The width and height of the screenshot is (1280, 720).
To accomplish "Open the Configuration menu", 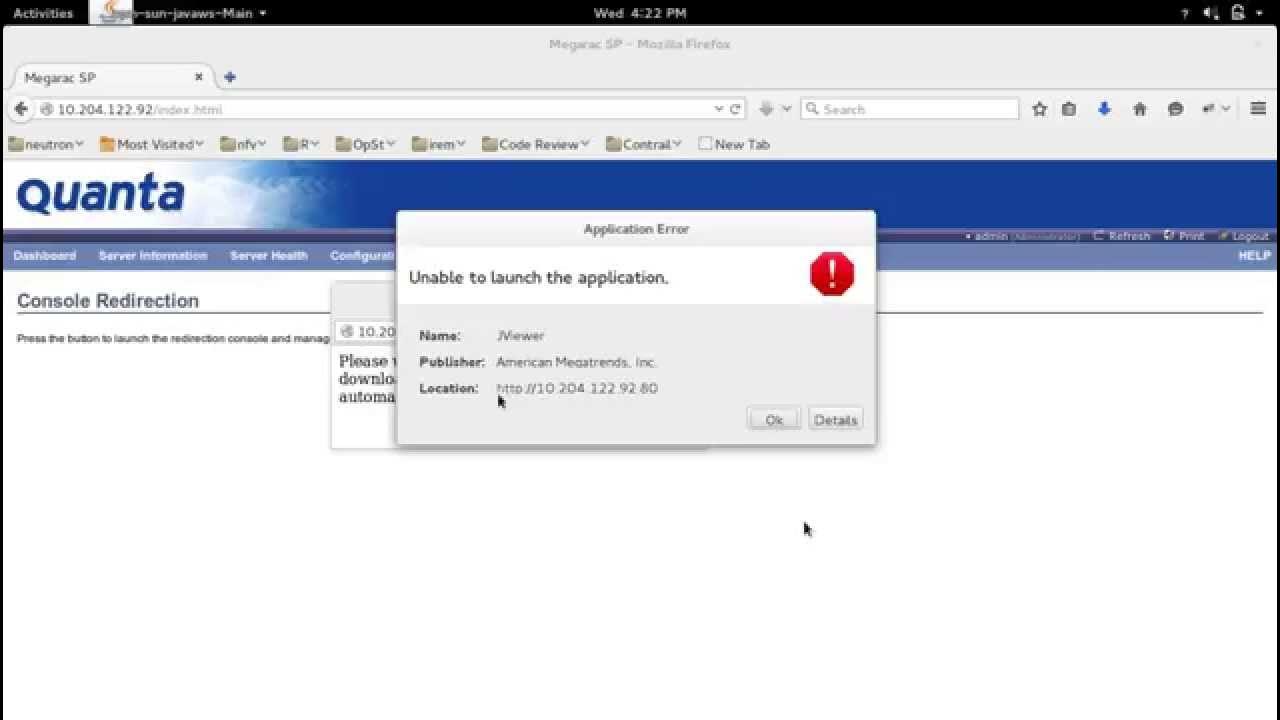I will (x=363, y=256).
